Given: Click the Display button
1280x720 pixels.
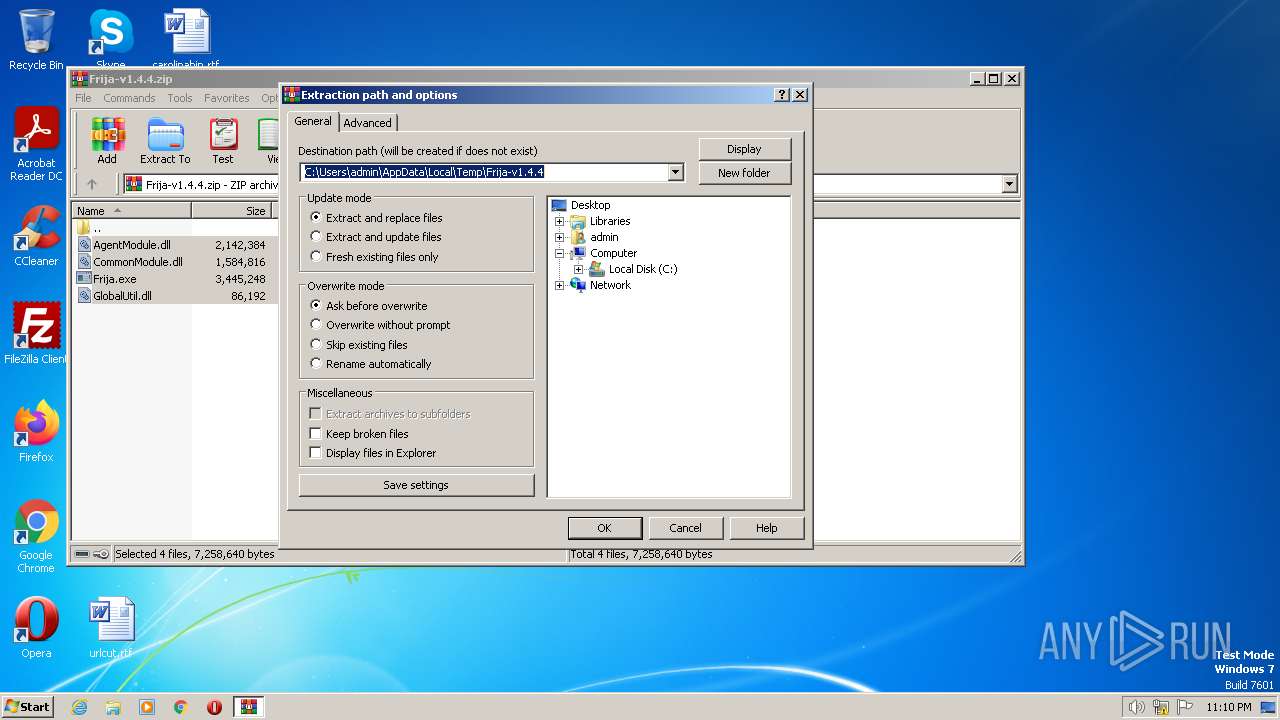Looking at the screenshot, I should 744,149.
